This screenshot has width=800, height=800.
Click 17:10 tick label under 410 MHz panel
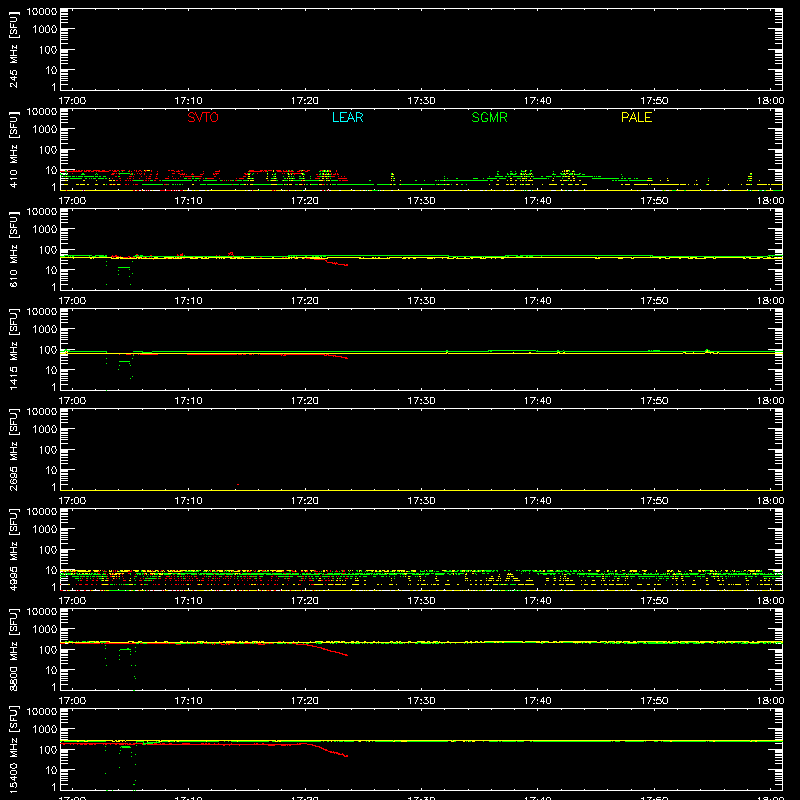coord(188,201)
